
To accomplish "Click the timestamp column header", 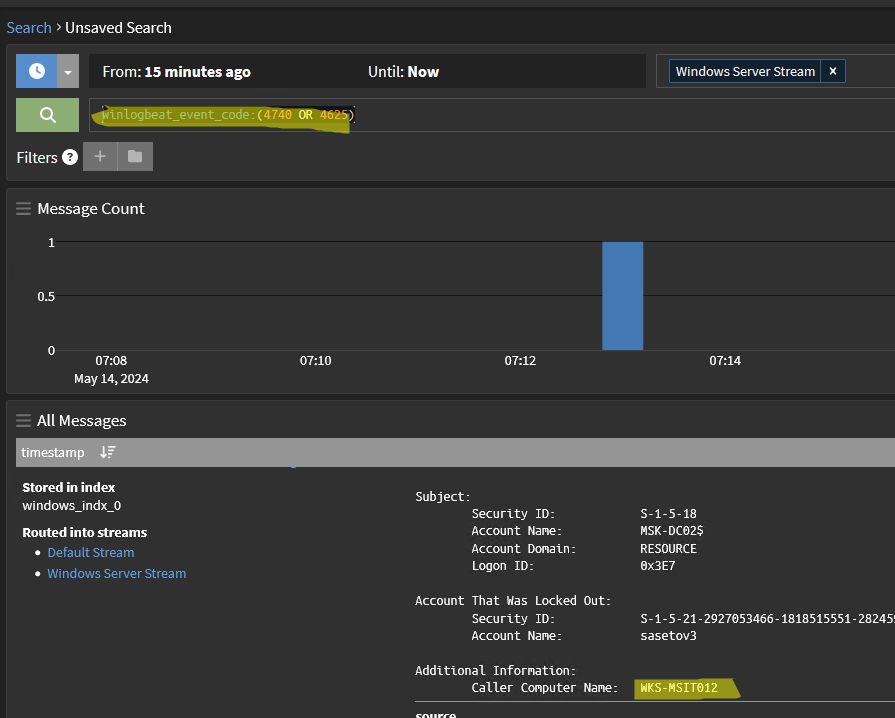I will [x=53, y=453].
